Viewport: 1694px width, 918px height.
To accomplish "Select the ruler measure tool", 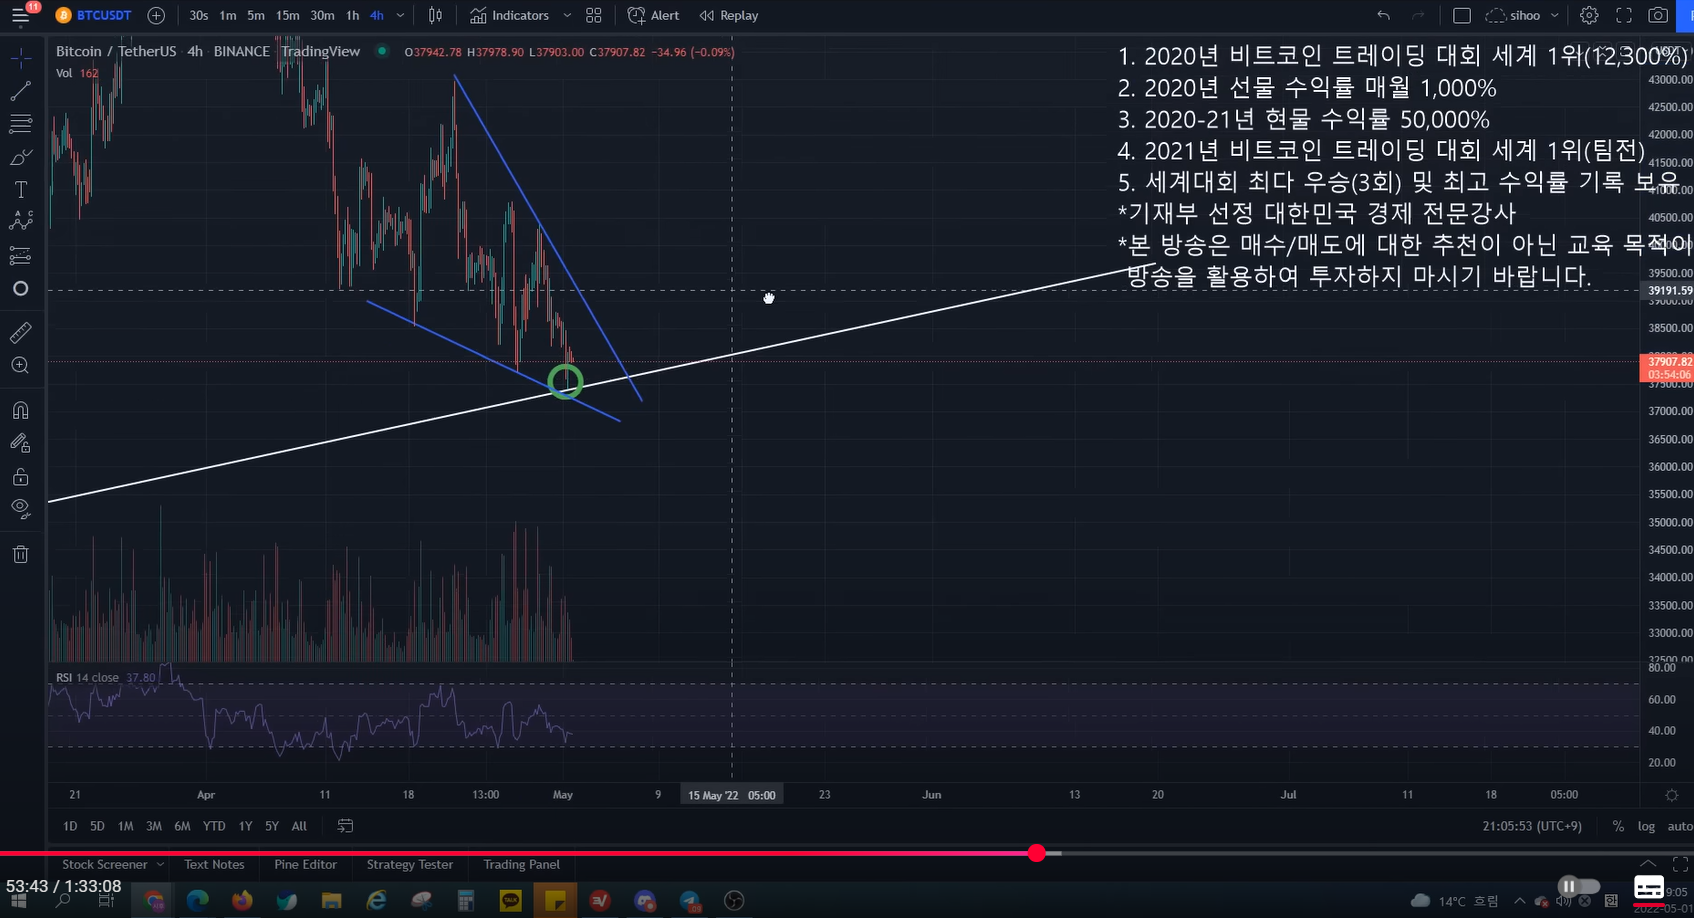I will click(20, 333).
